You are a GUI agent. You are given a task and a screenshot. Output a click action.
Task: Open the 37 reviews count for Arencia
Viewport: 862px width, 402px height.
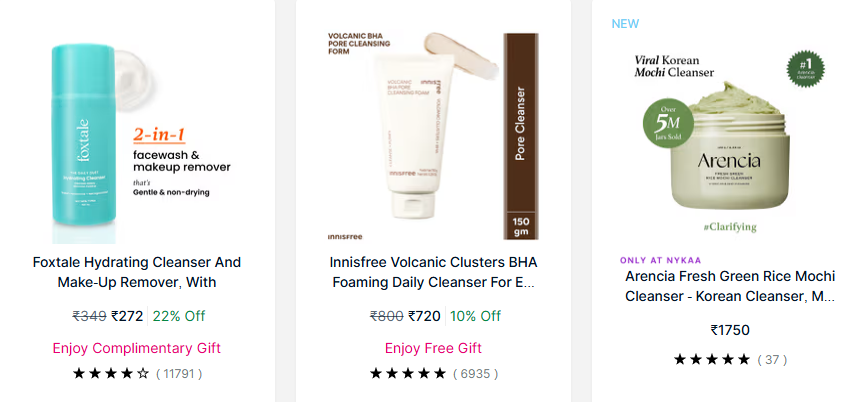click(771, 359)
